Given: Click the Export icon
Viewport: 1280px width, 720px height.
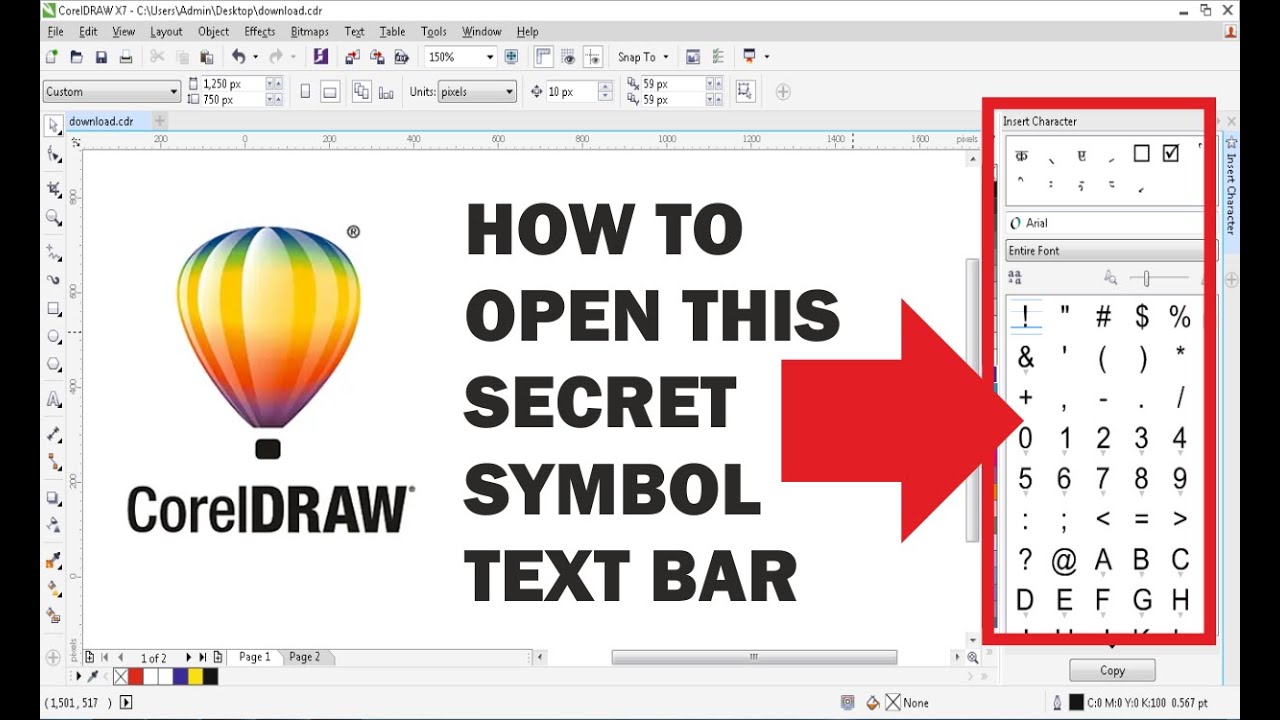Looking at the screenshot, I should pyautogui.click(x=377, y=57).
